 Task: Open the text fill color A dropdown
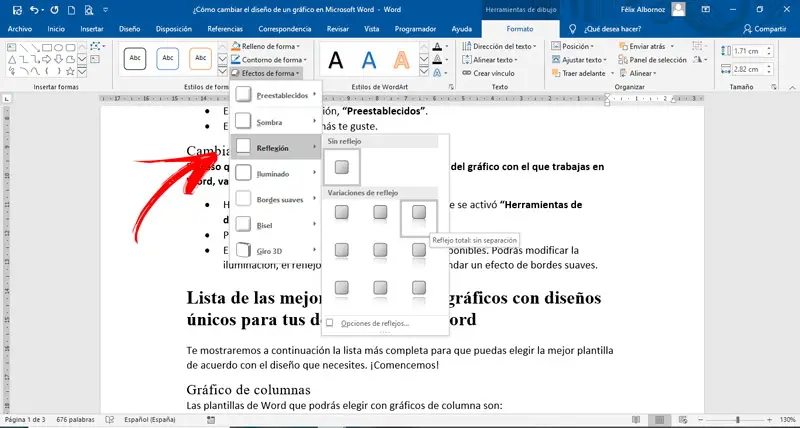(x=447, y=46)
